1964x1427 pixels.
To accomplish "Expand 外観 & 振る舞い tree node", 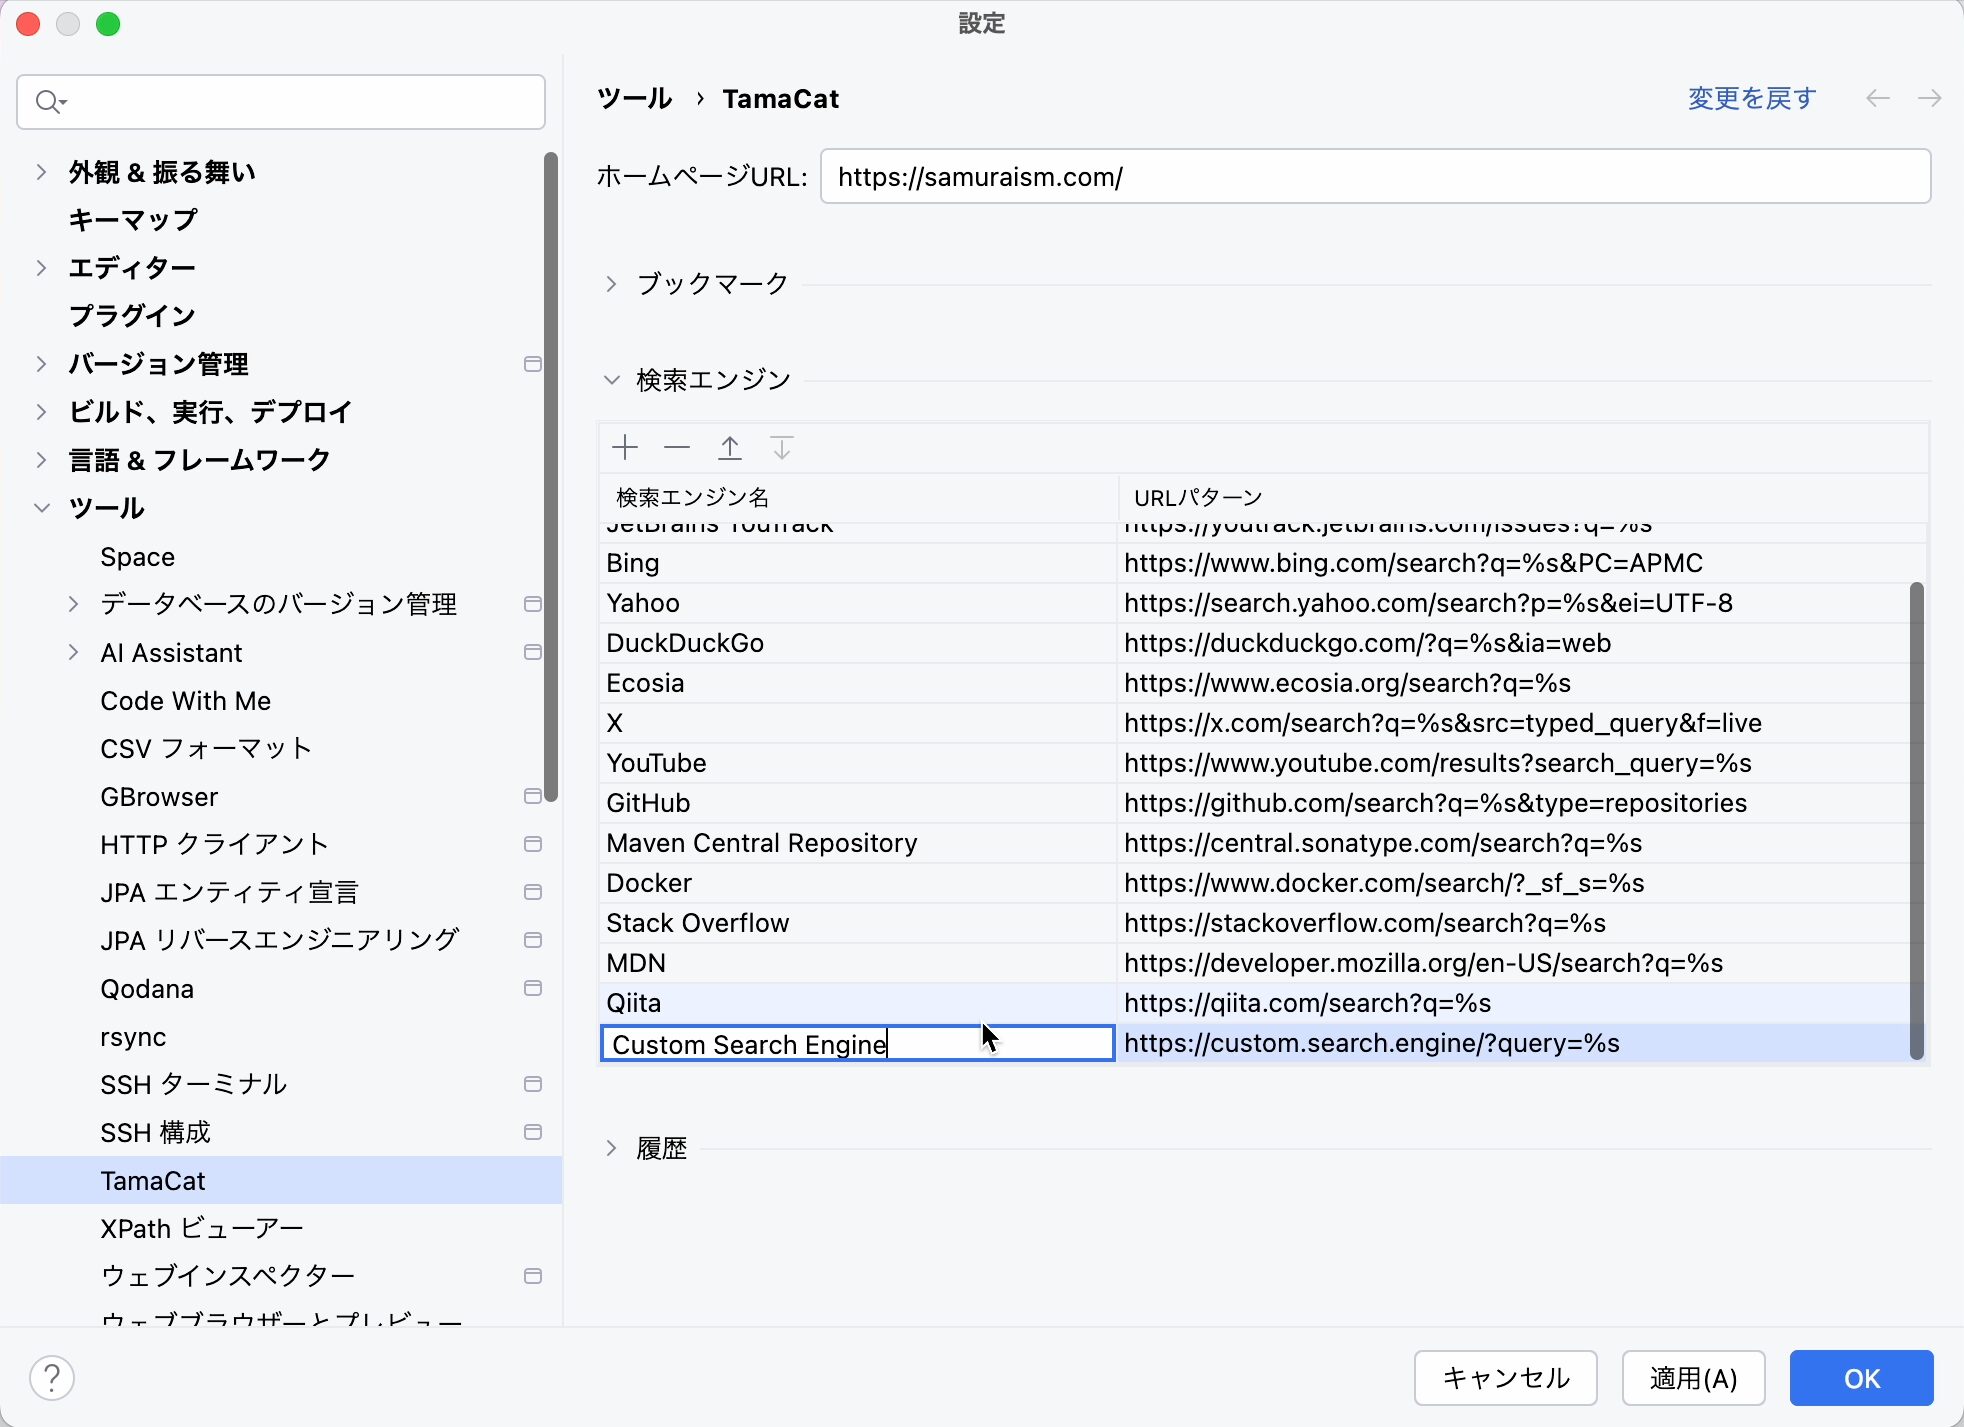I will point(41,172).
